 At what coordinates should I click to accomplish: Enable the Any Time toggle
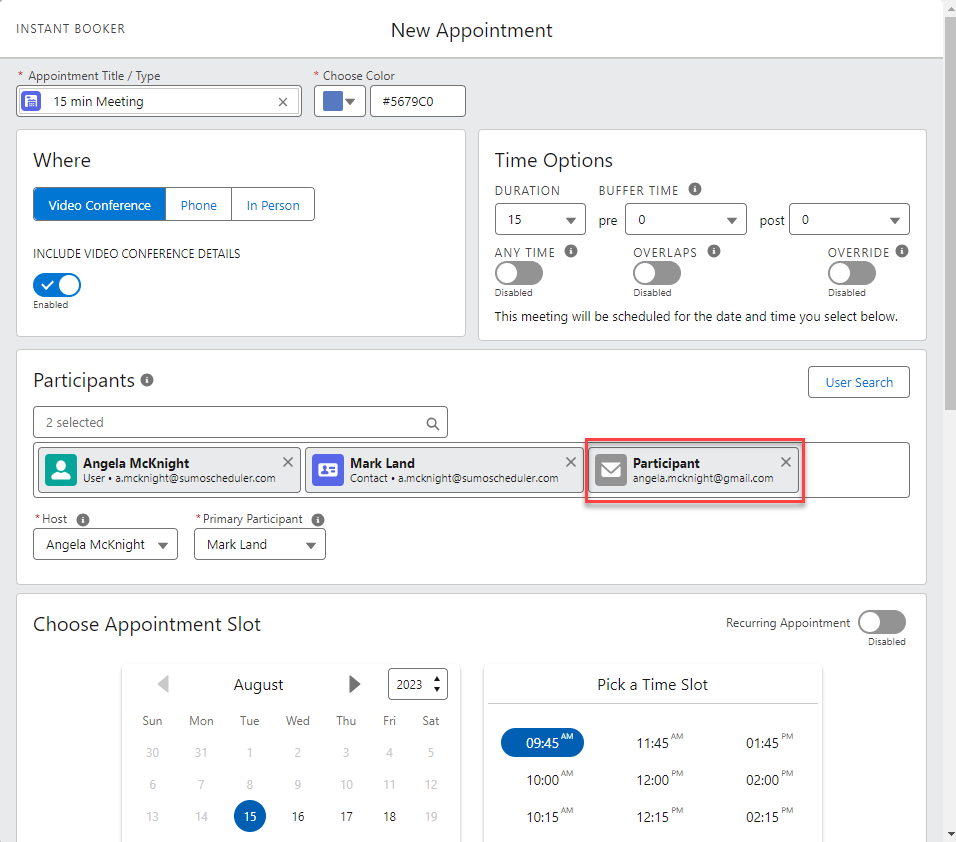(519, 273)
